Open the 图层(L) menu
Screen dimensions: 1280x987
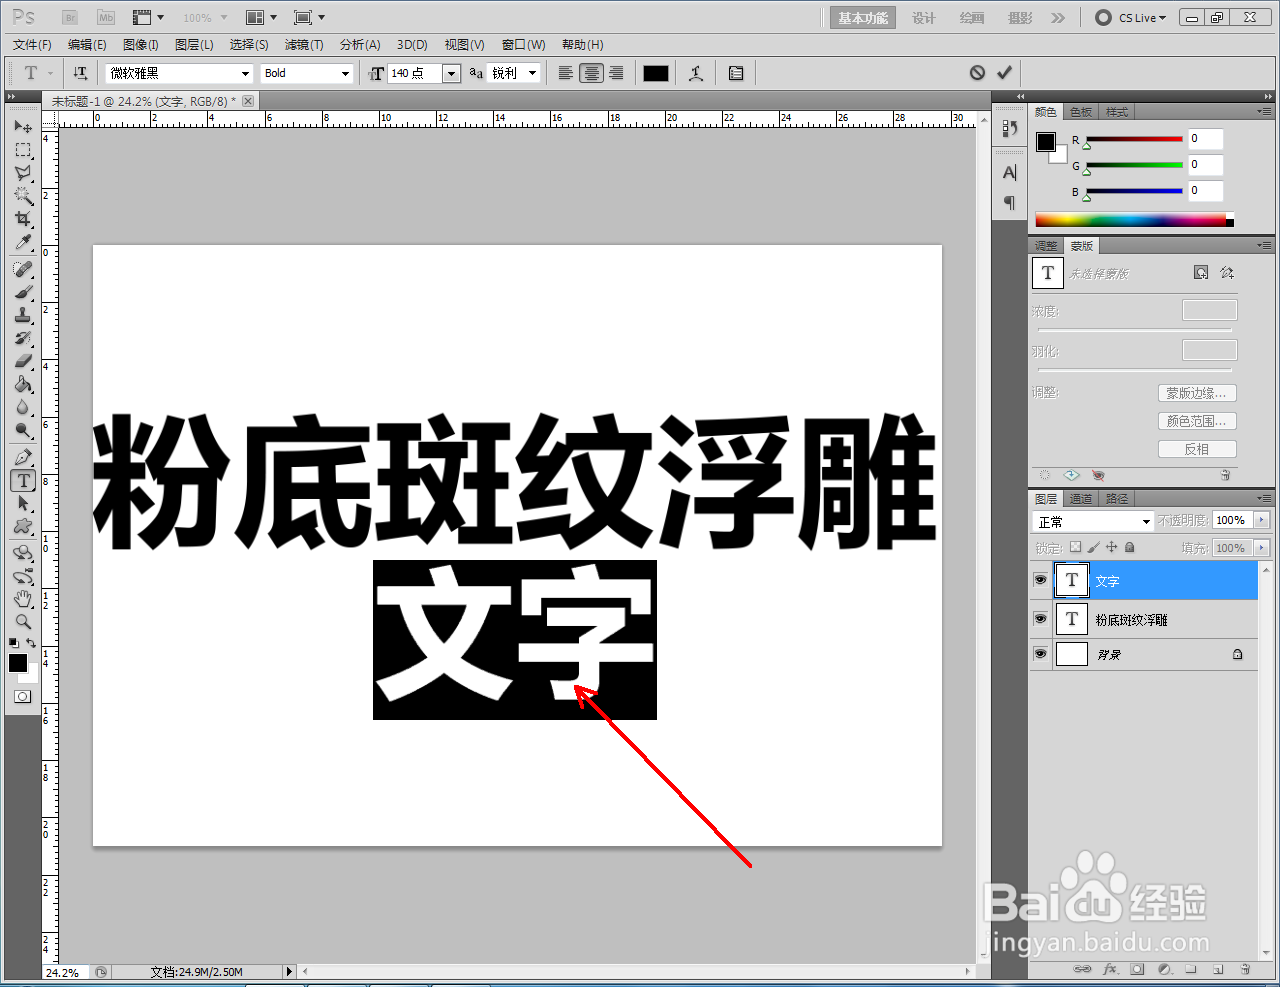(194, 45)
